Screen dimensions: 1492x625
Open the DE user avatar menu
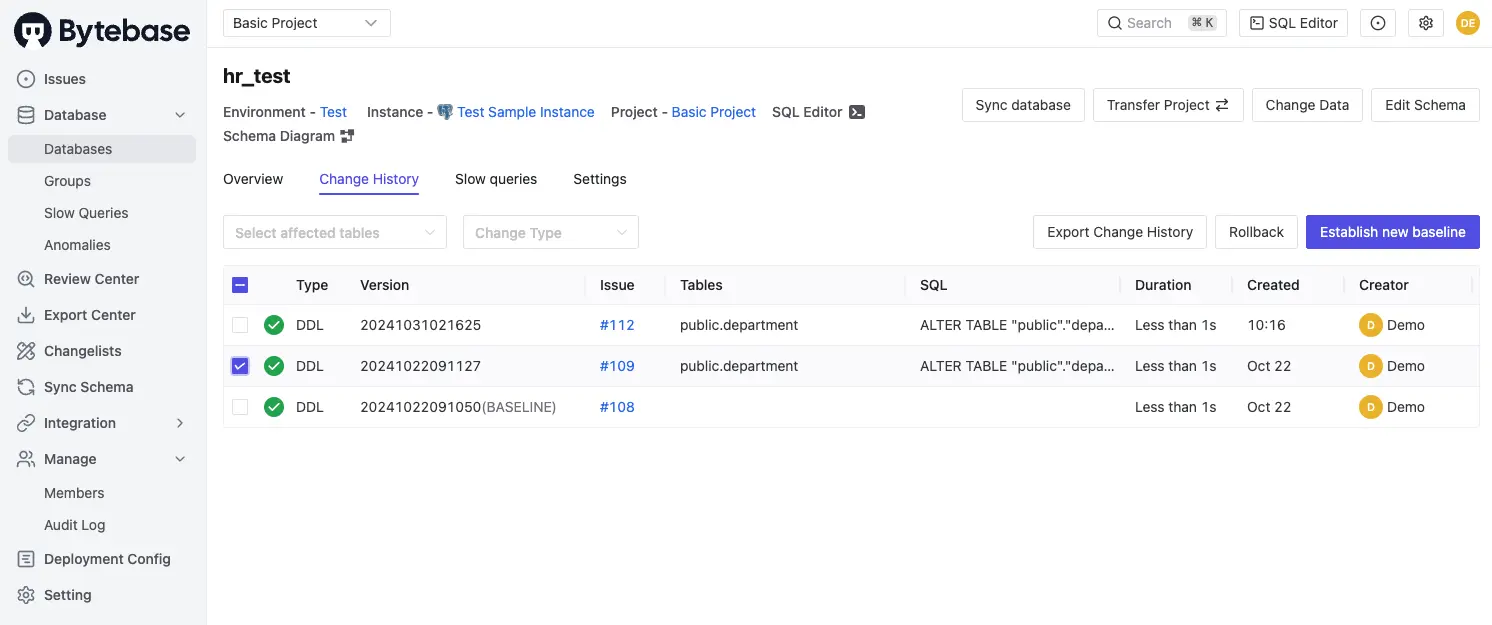pos(1467,23)
